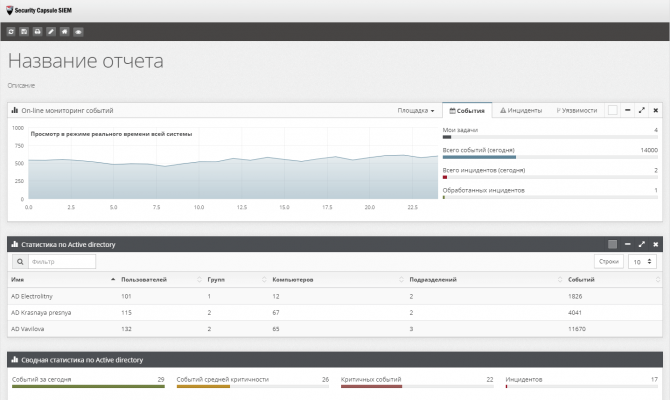
Task: Click the Событий средней критичности label
Action: click(x=223, y=379)
